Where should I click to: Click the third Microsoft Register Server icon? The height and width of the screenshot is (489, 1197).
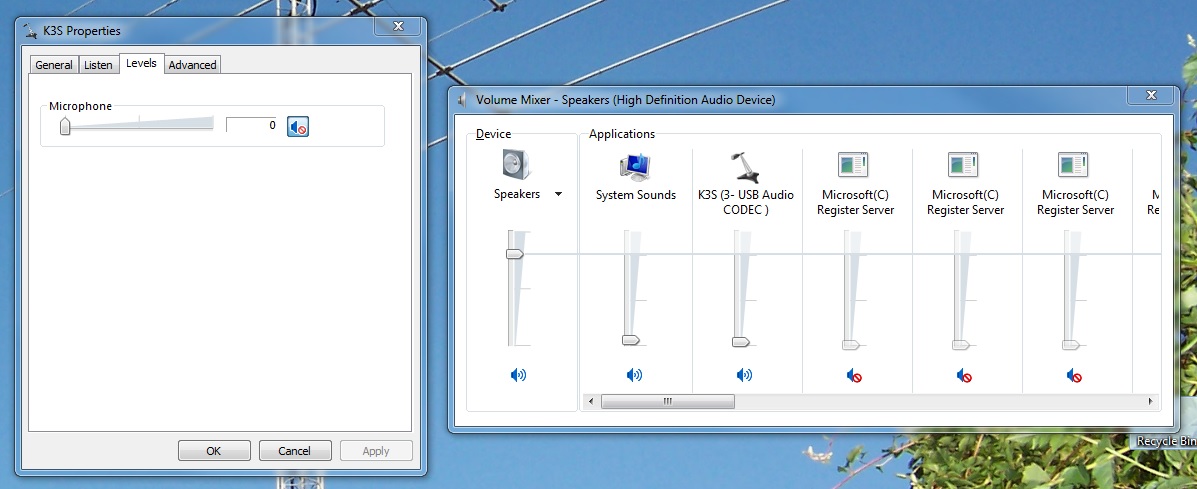coord(1074,166)
